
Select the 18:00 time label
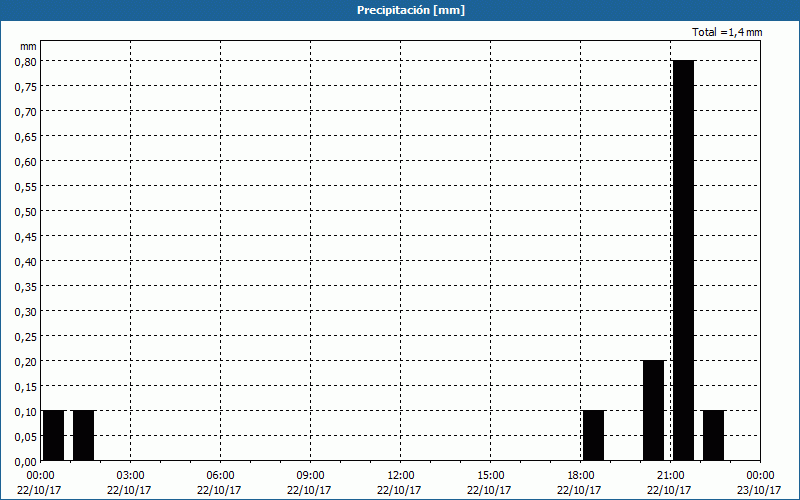pos(581,476)
